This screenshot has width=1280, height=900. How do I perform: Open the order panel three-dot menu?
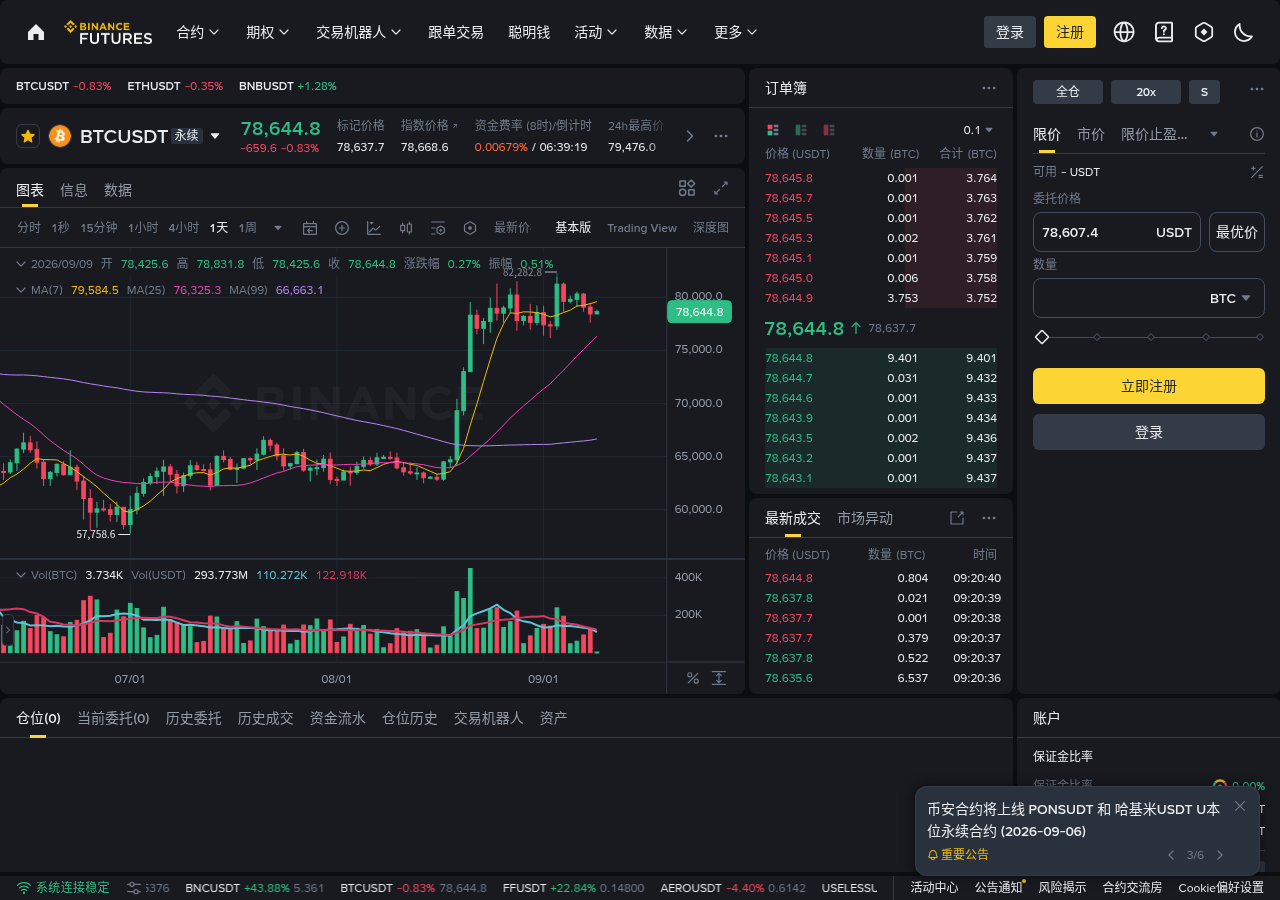[x=1257, y=90]
